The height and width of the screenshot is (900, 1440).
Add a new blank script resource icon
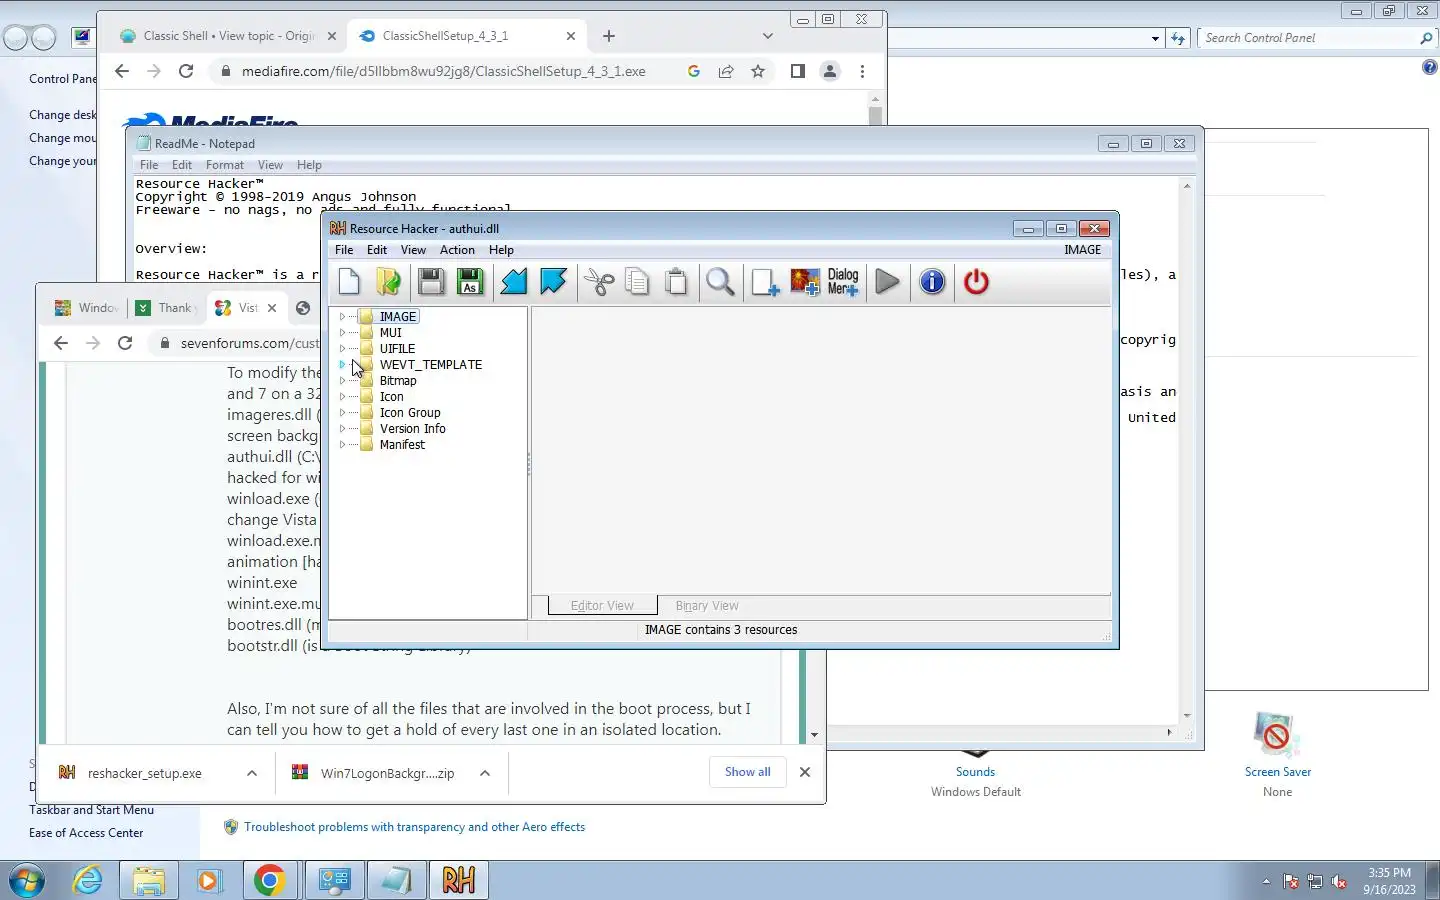coord(765,282)
